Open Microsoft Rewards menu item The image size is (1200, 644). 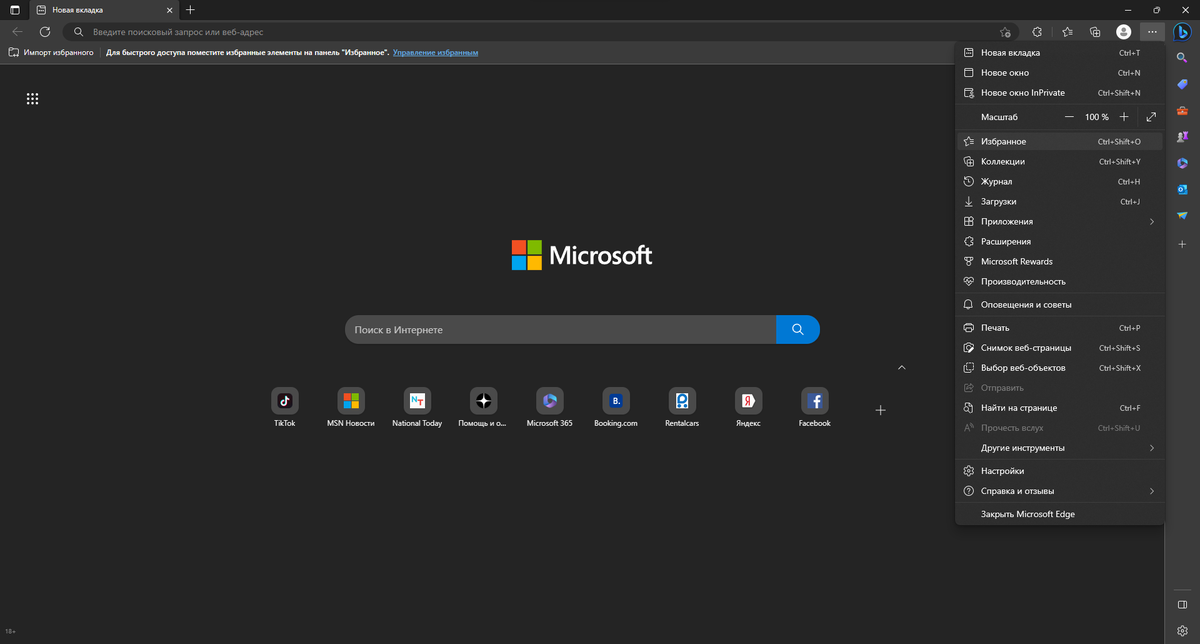pos(1060,262)
